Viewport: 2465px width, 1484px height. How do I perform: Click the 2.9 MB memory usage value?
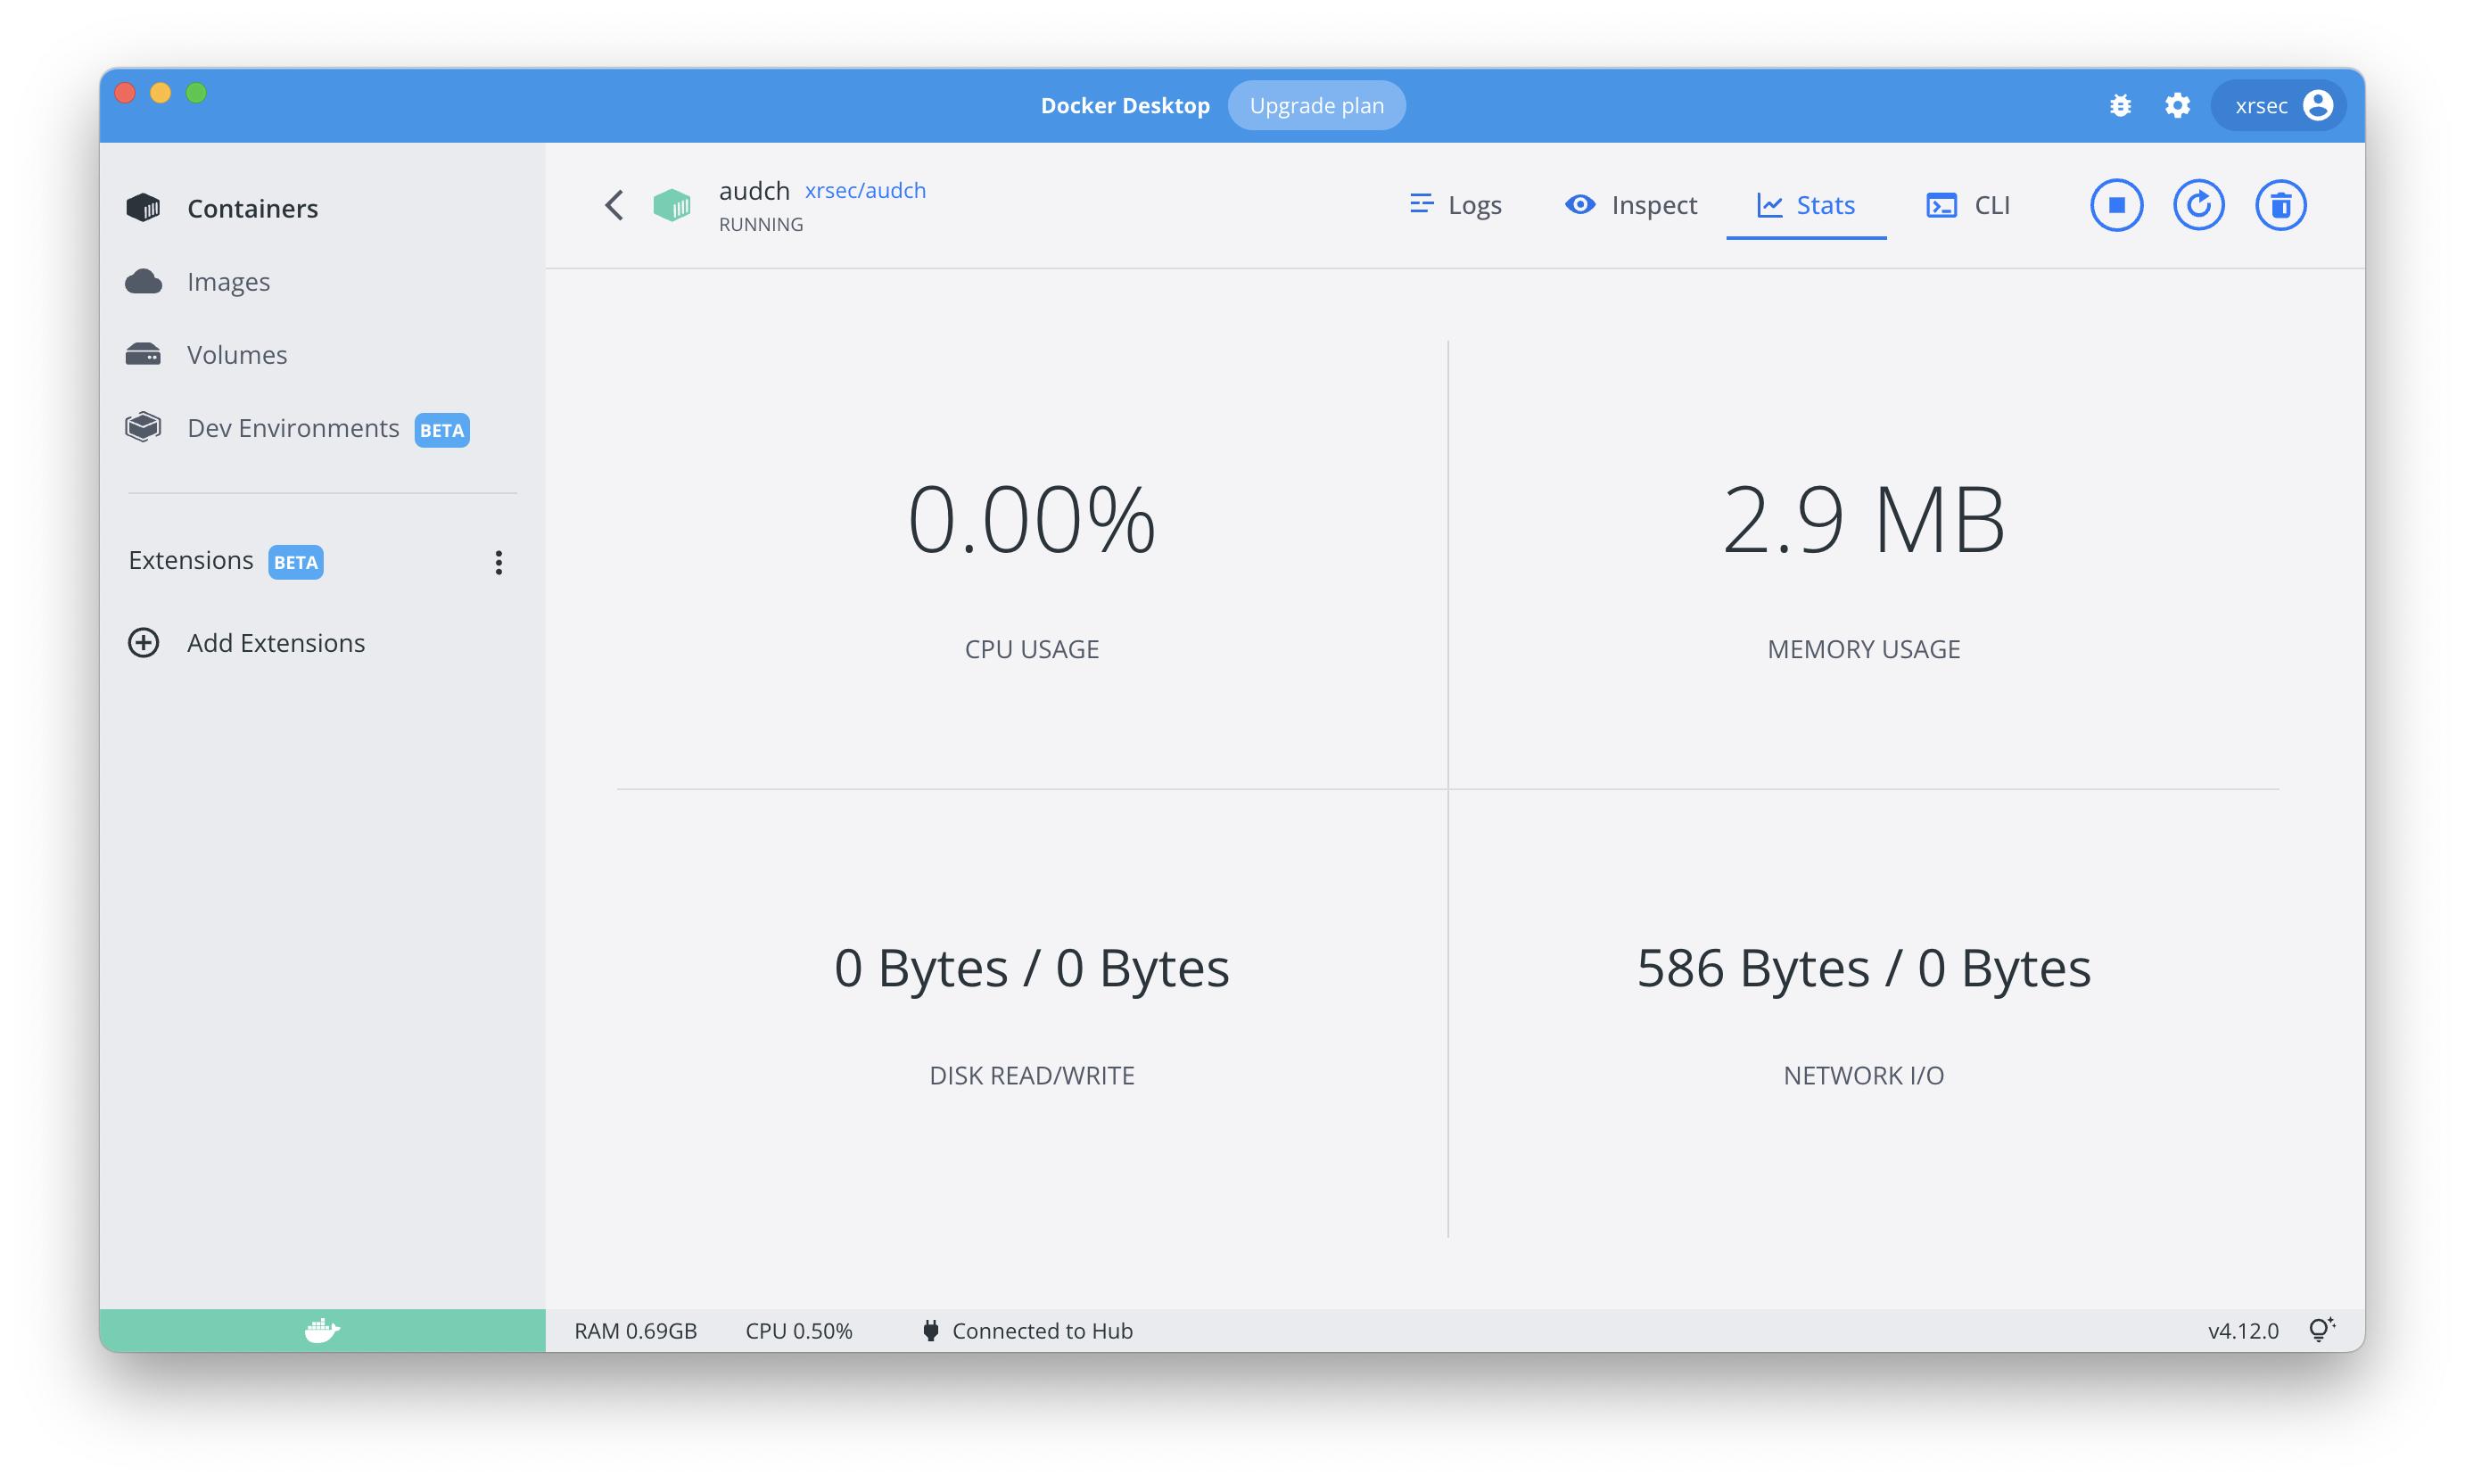coord(1863,519)
